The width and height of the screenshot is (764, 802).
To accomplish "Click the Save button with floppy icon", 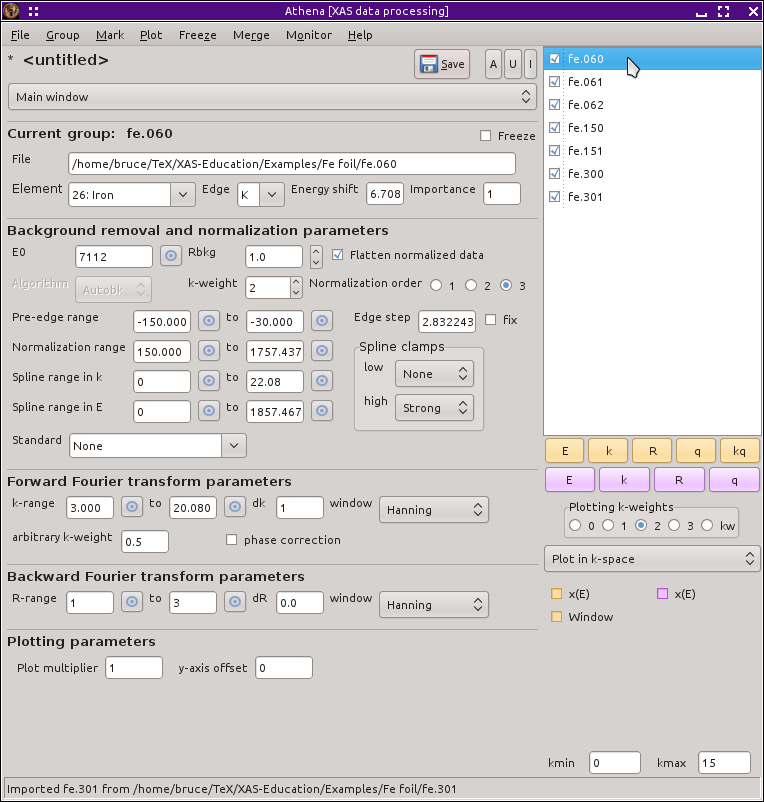I will [x=442, y=64].
